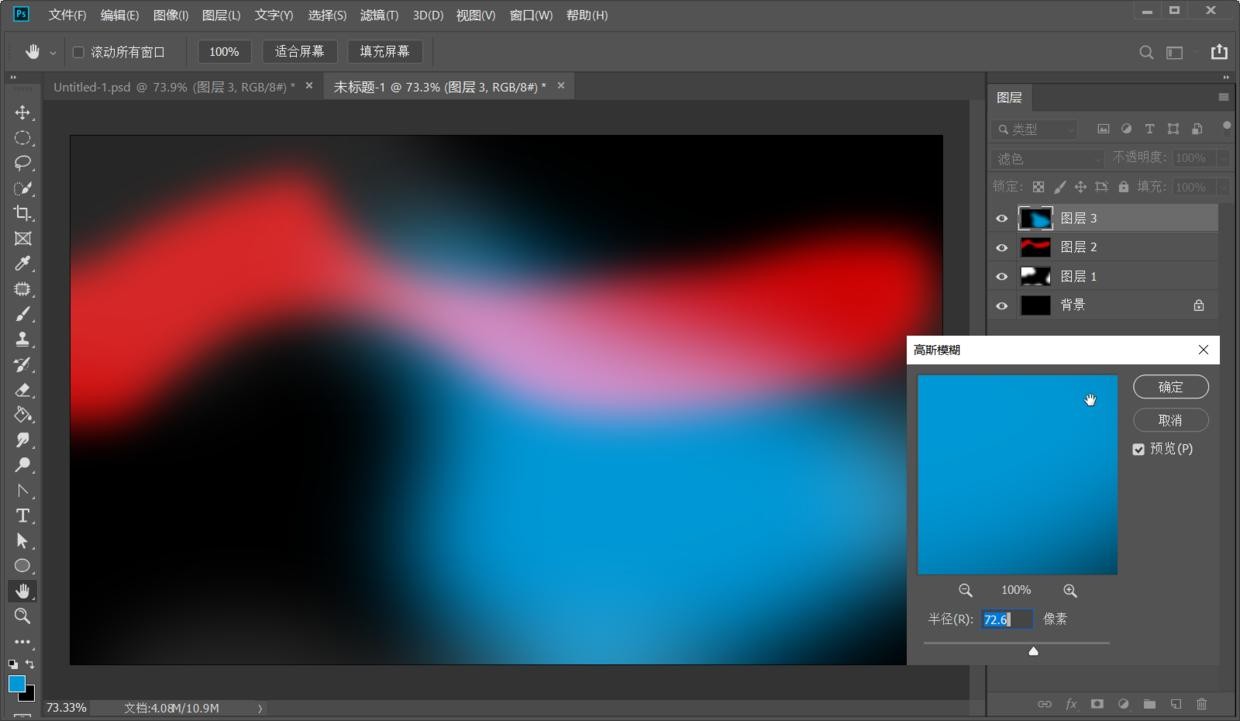Open the 滤镜(T) menu
This screenshot has height=721, width=1240.
379,15
